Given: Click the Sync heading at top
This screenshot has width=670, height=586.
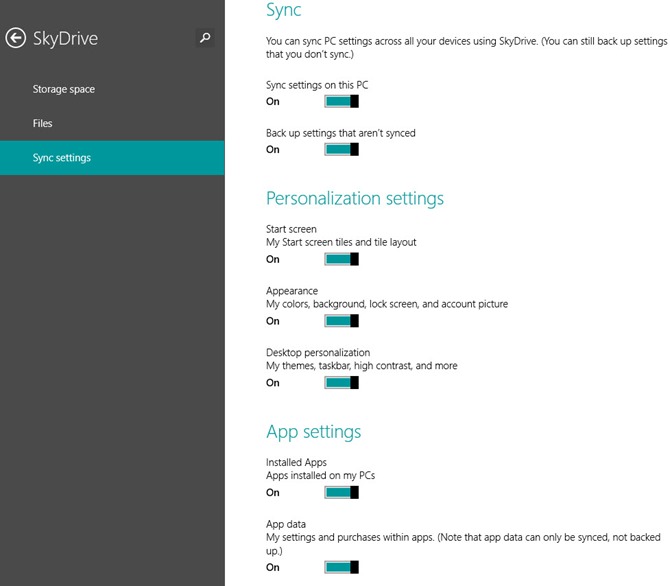Looking at the screenshot, I should coord(283,10).
